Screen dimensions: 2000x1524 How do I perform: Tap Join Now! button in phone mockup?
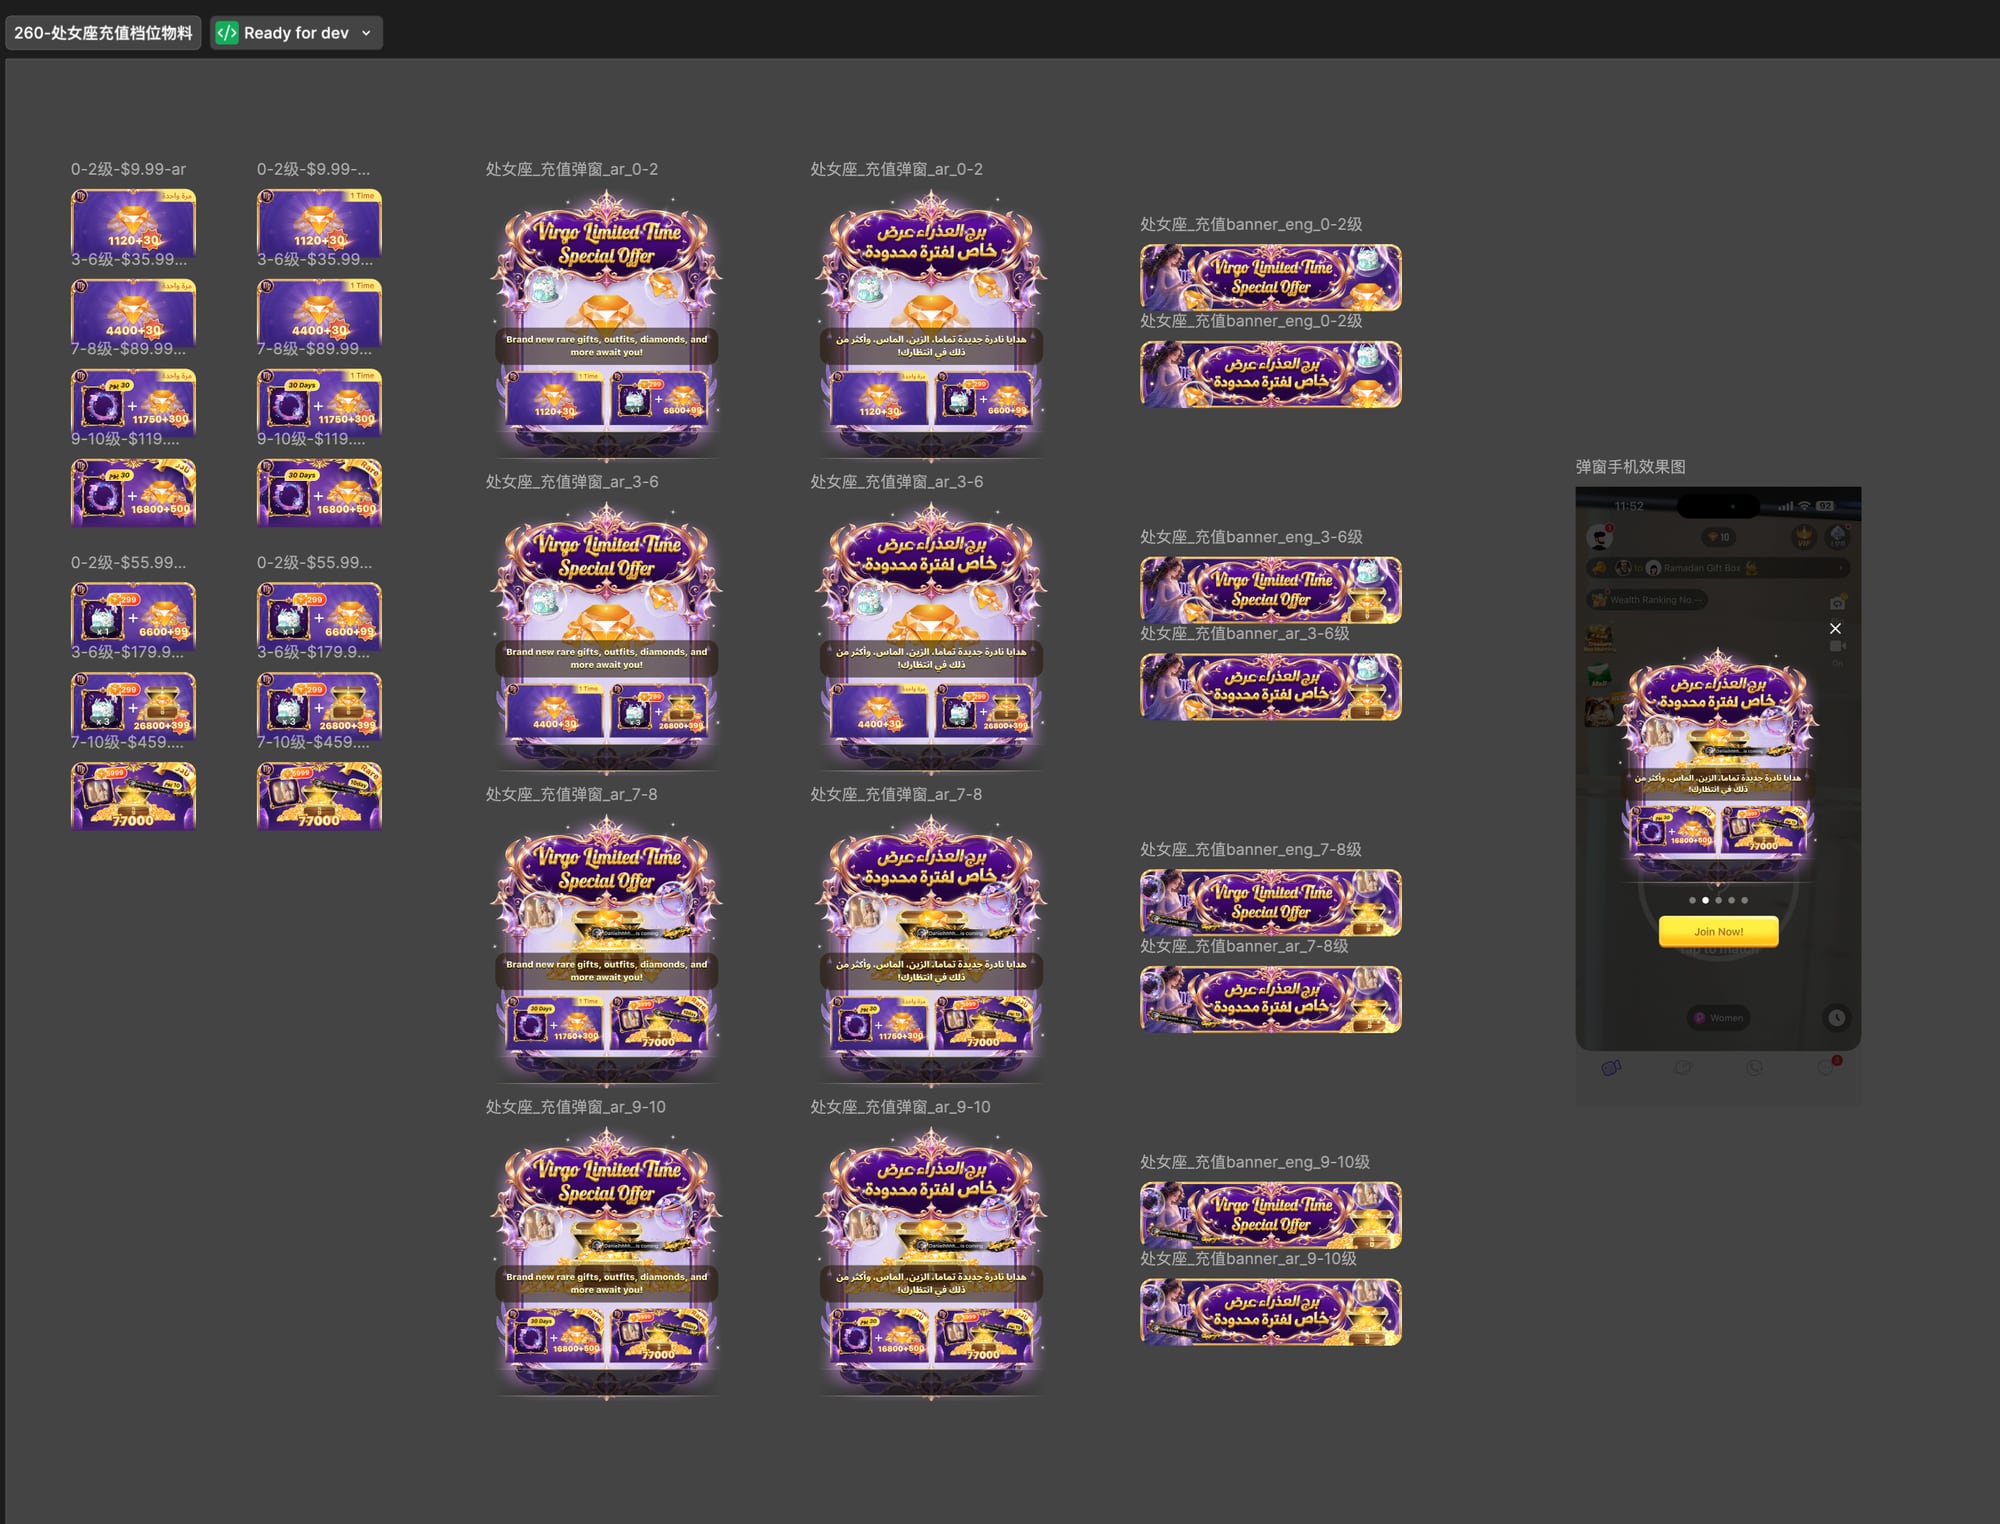[1718, 931]
